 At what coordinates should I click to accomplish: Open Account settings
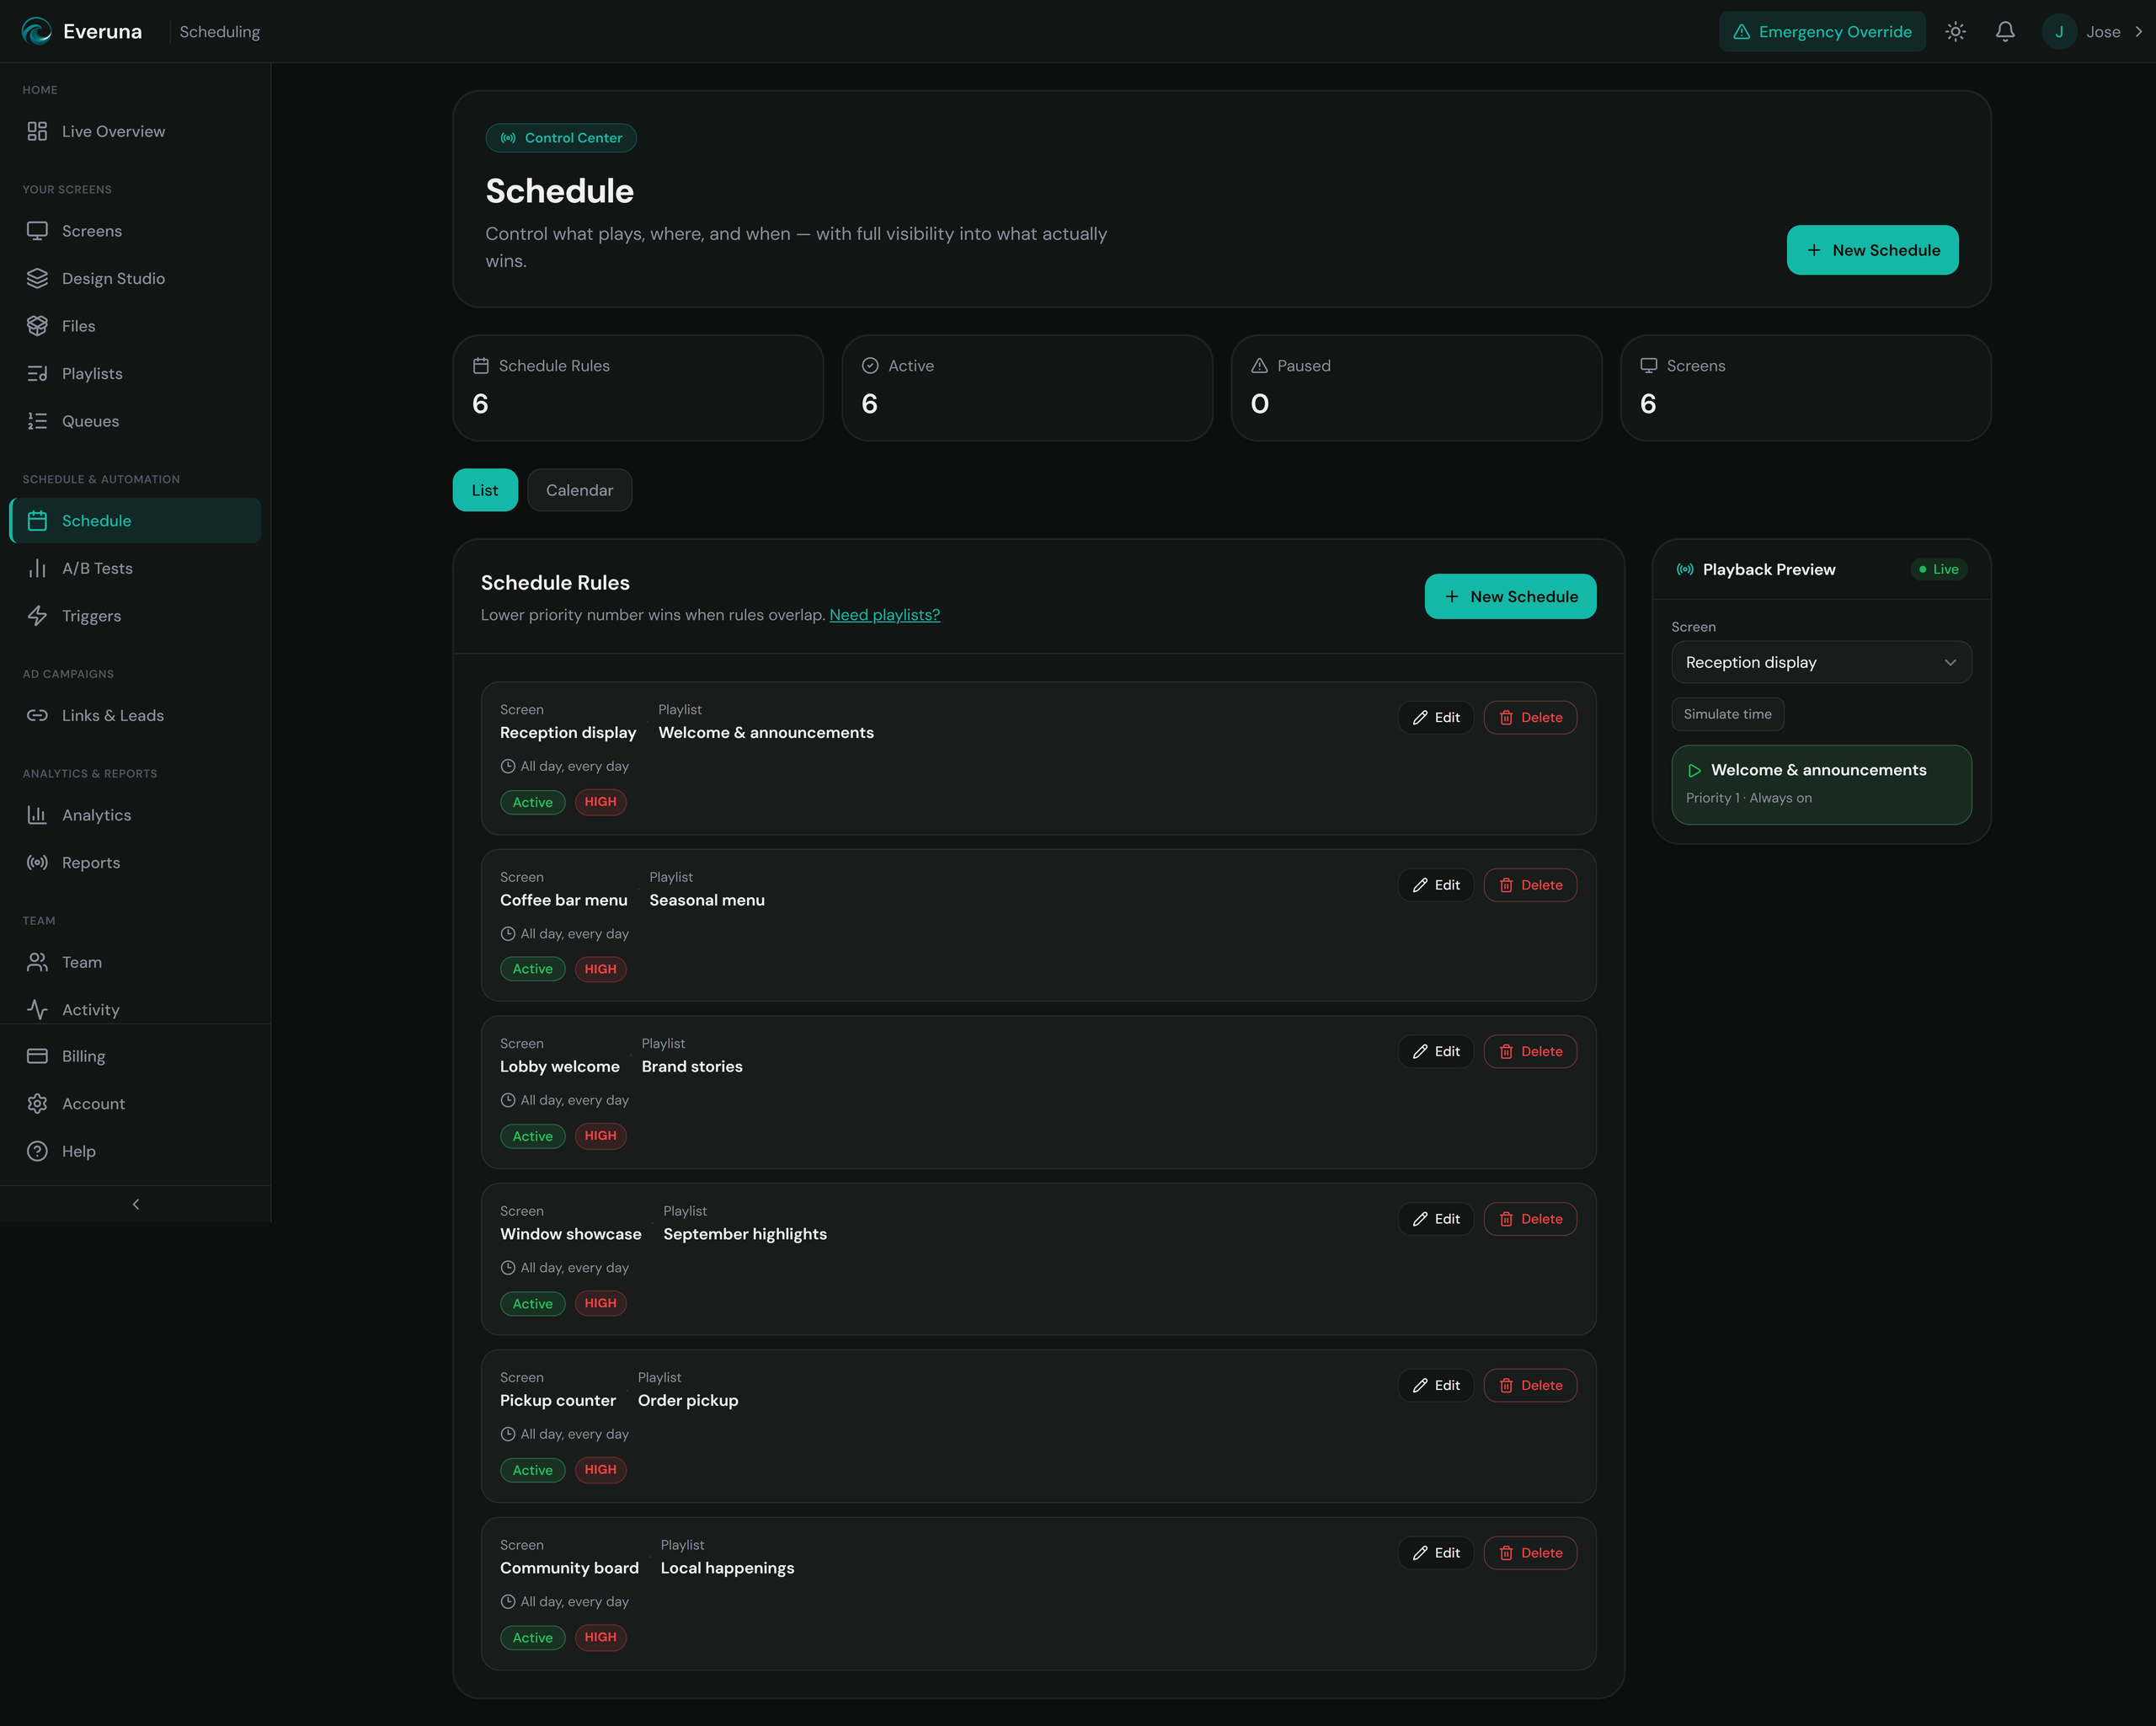[135, 1103]
